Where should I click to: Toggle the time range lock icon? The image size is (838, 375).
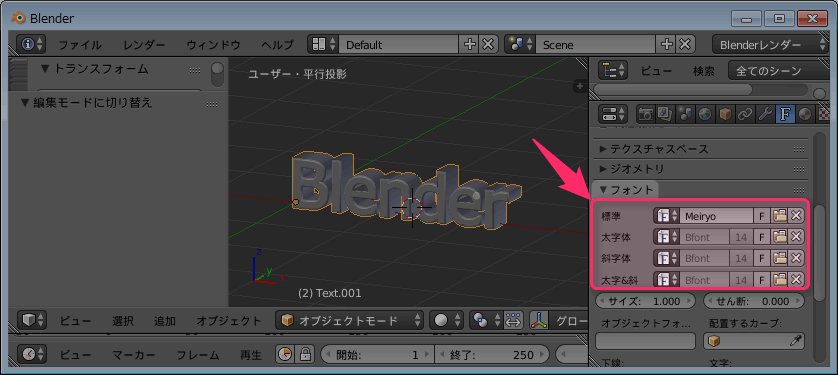coord(305,354)
